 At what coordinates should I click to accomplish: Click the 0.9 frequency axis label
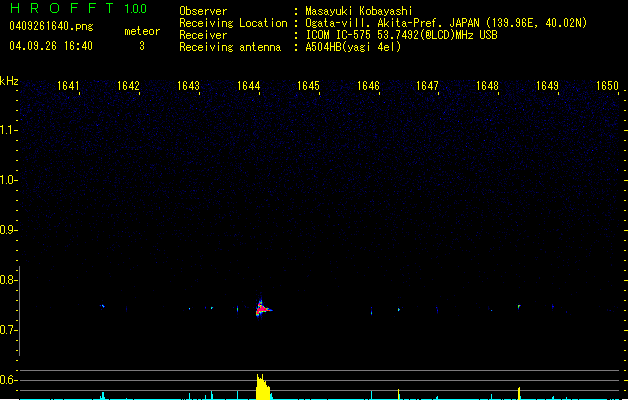(8, 230)
